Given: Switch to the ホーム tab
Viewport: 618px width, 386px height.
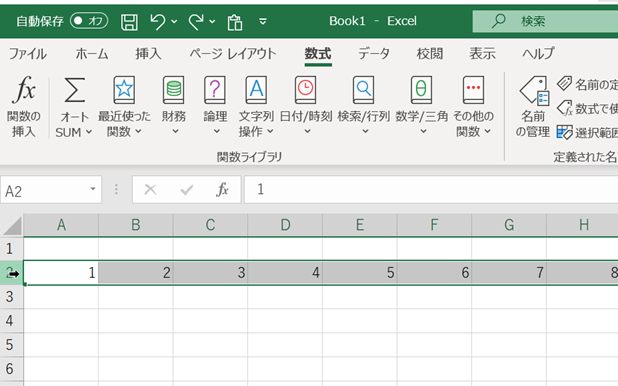Looking at the screenshot, I should coord(91,54).
